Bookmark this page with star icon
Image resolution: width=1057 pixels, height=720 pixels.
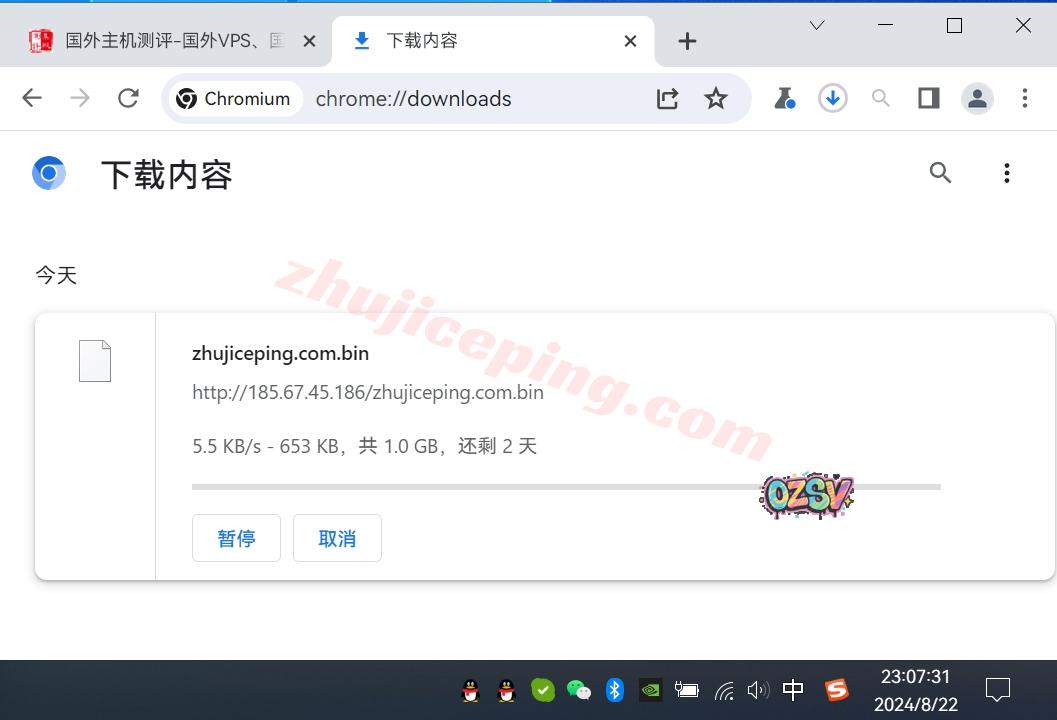coord(715,98)
